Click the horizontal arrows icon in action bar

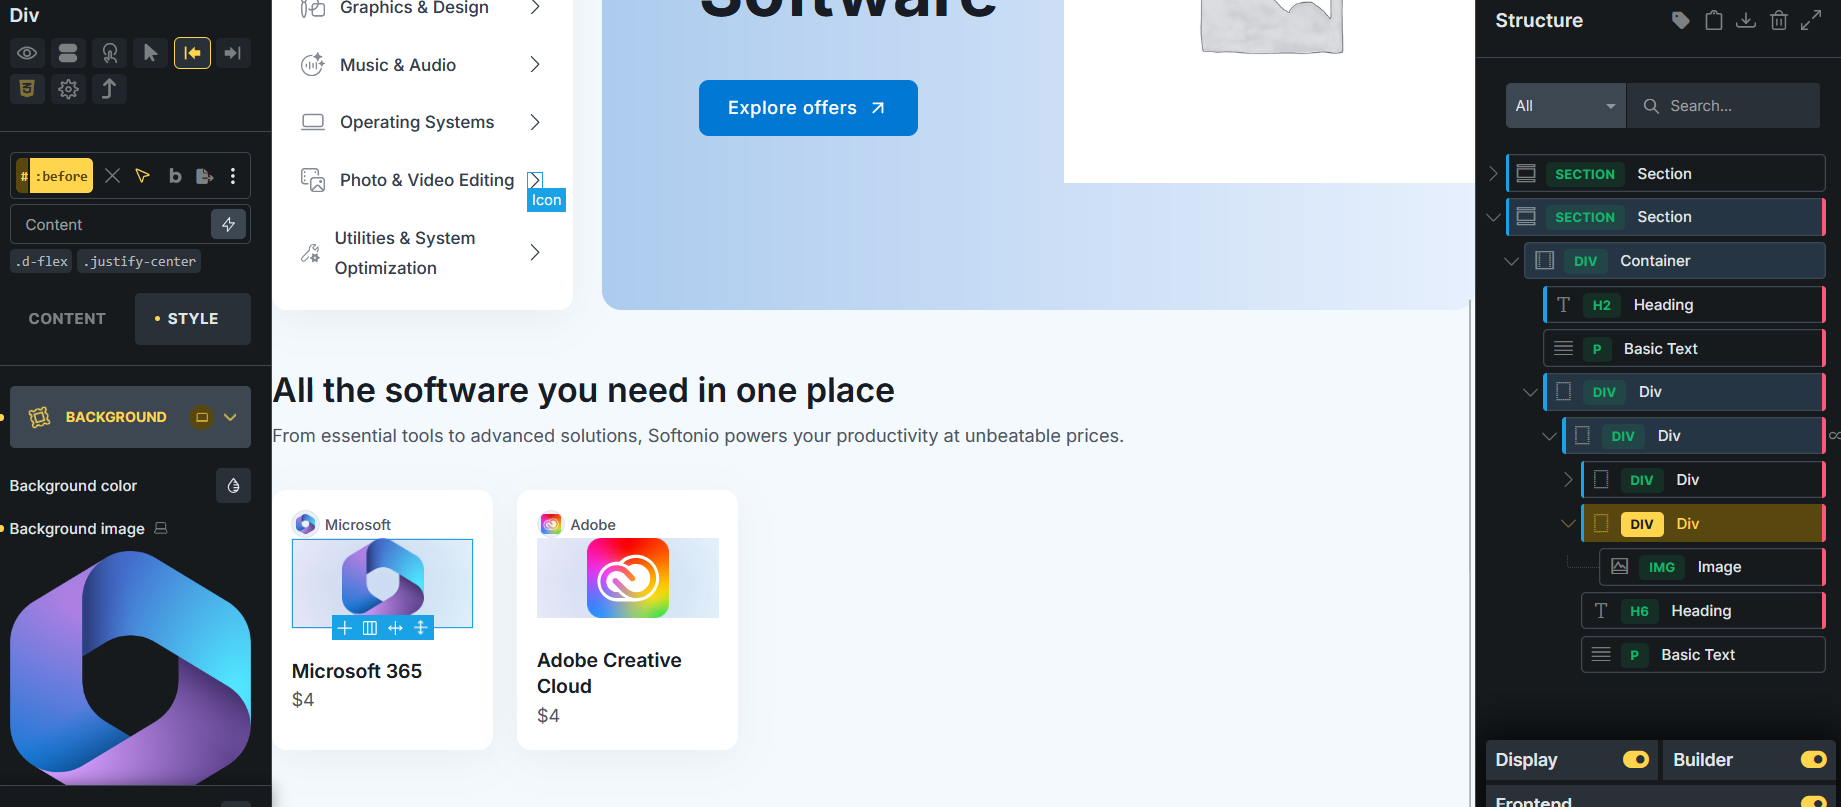[x=395, y=628]
